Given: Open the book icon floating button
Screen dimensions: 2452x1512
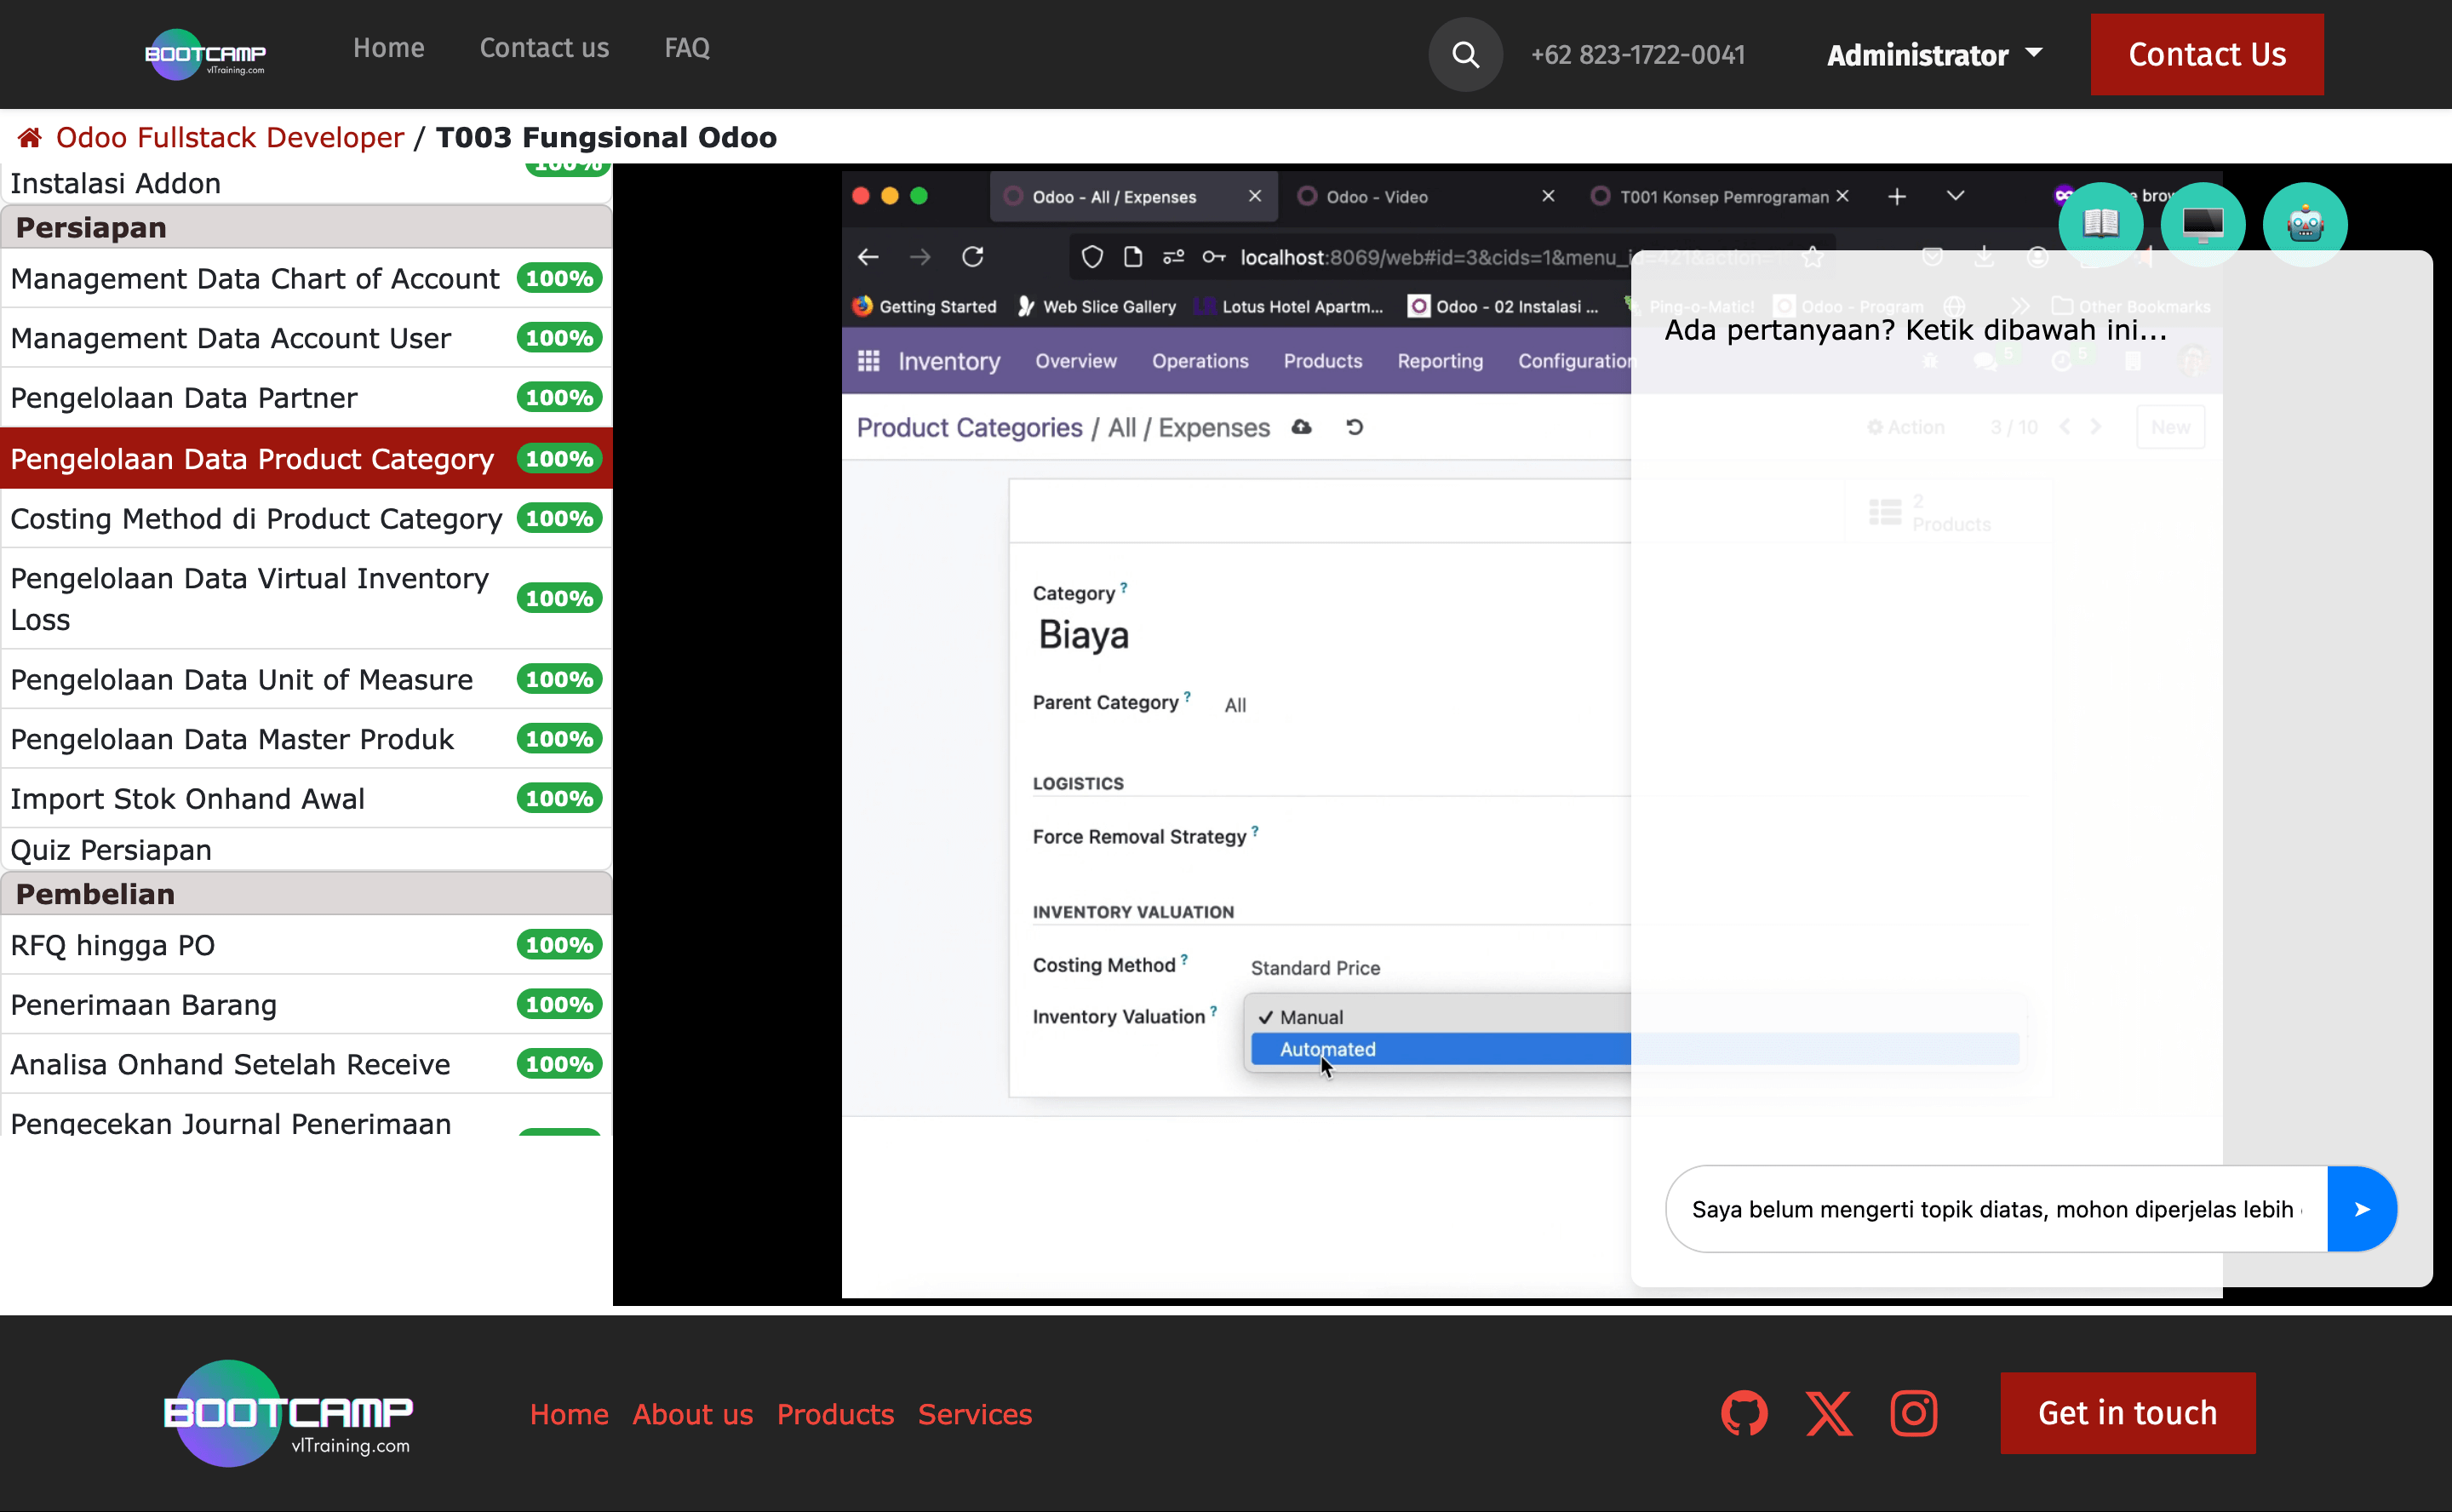Looking at the screenshot, I should (2100, 224).
